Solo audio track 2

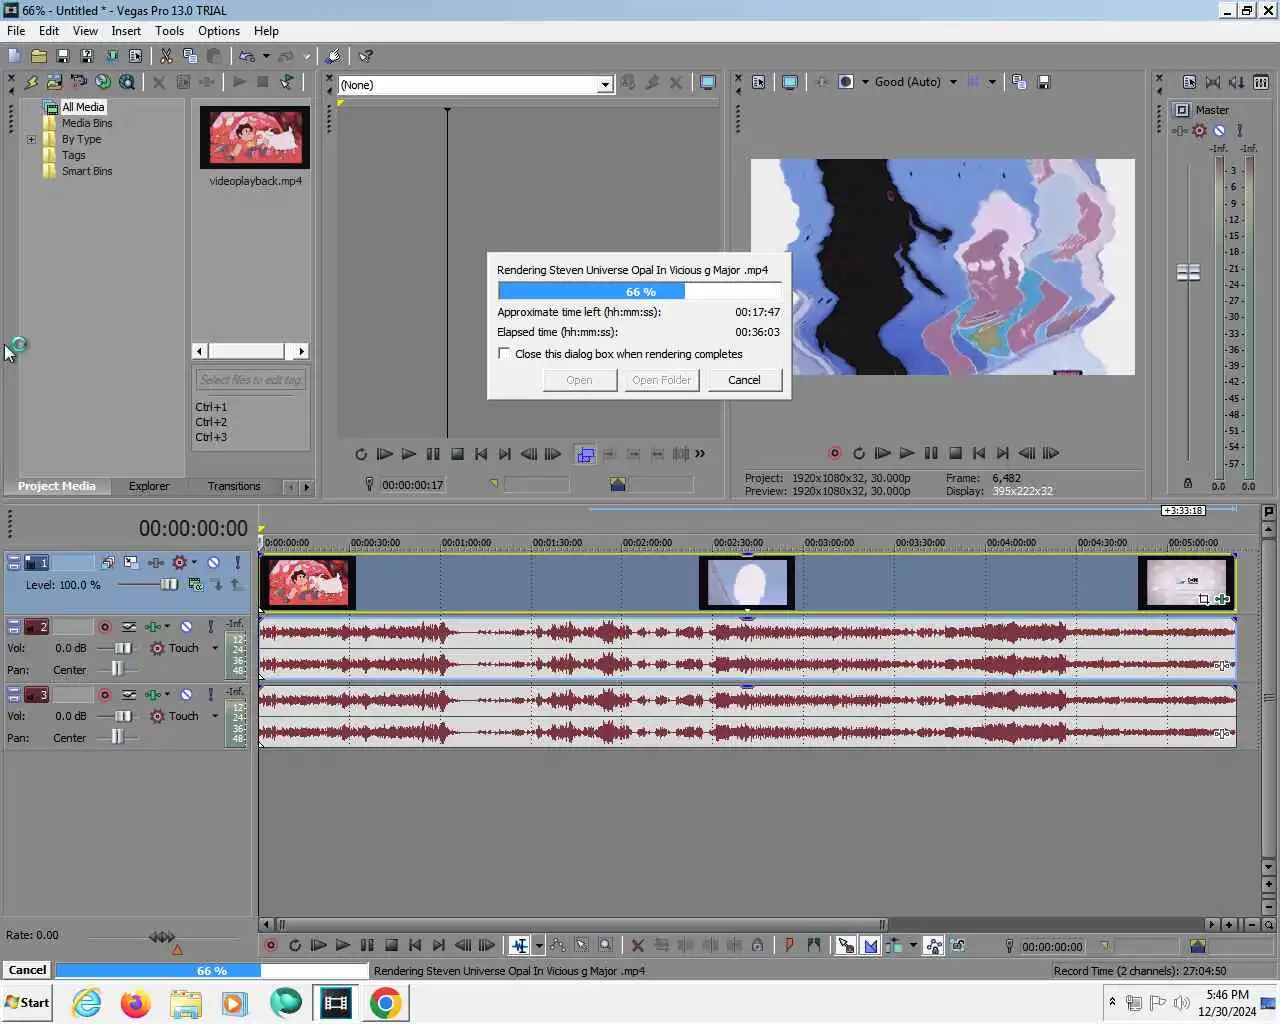click(x=210, y=626)
